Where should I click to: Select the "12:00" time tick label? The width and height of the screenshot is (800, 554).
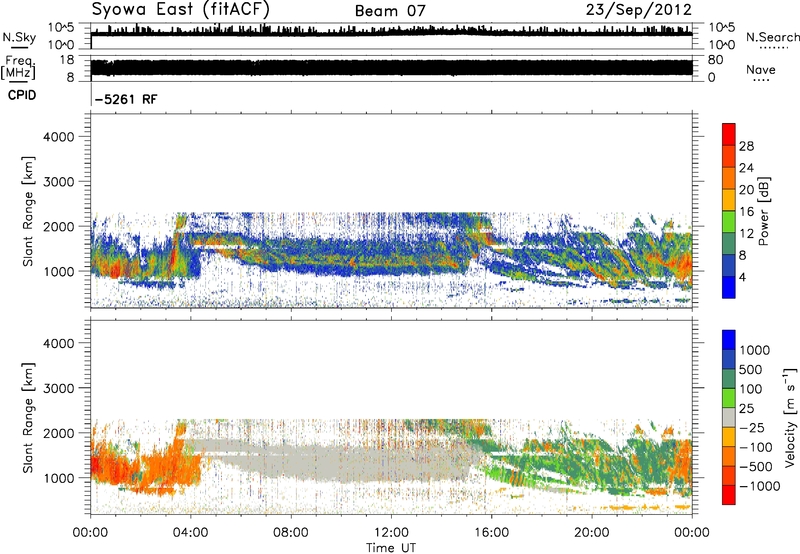tap(391, 533)
